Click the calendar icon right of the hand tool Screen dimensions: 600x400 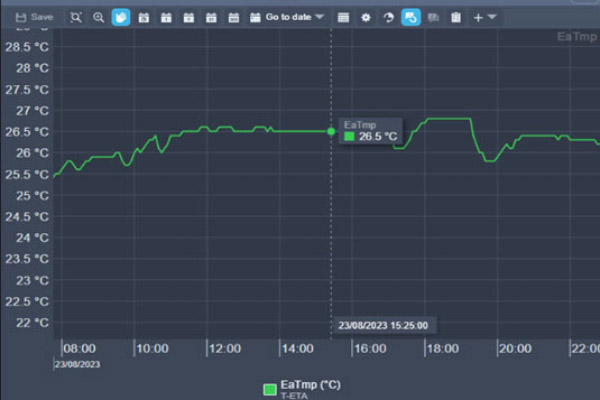(143, 18)
